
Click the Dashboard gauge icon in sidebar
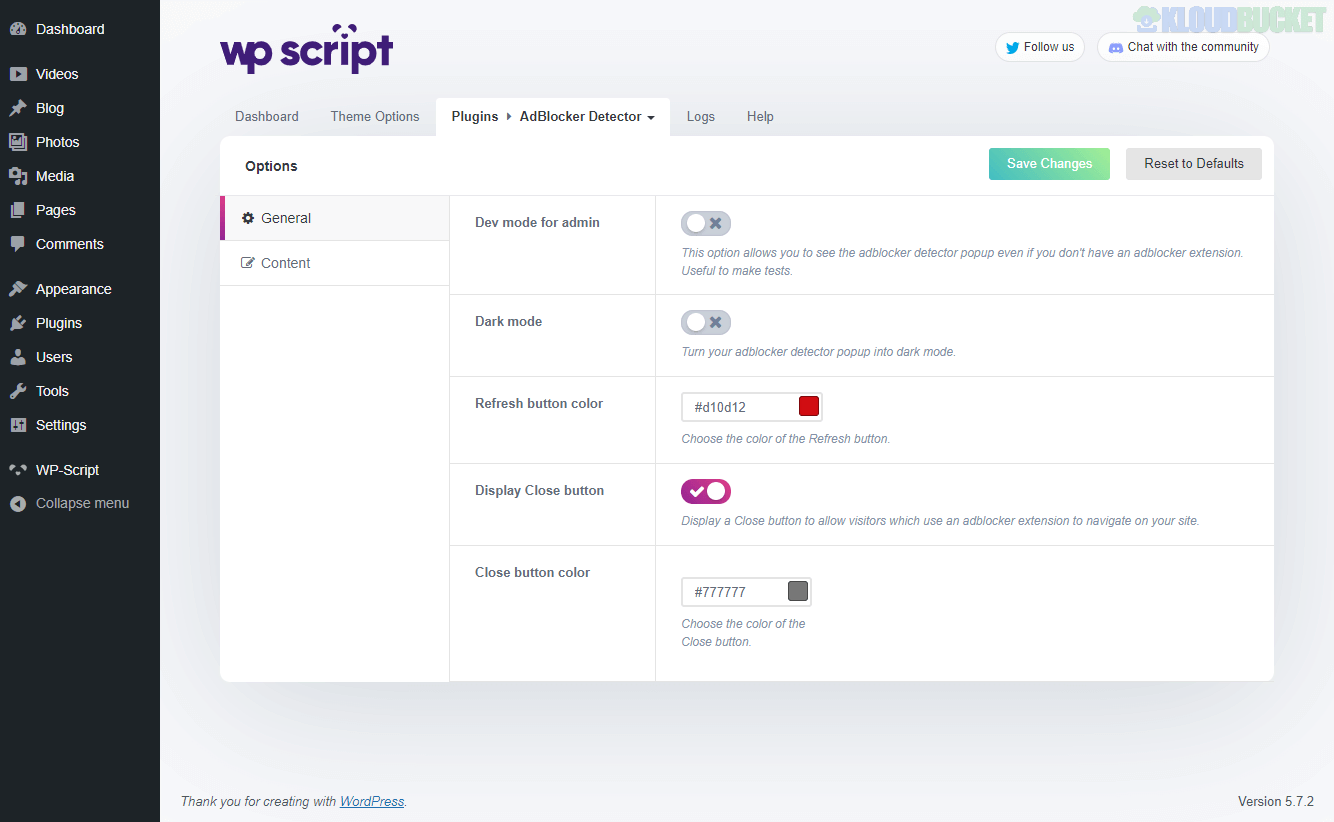point(18,29)
